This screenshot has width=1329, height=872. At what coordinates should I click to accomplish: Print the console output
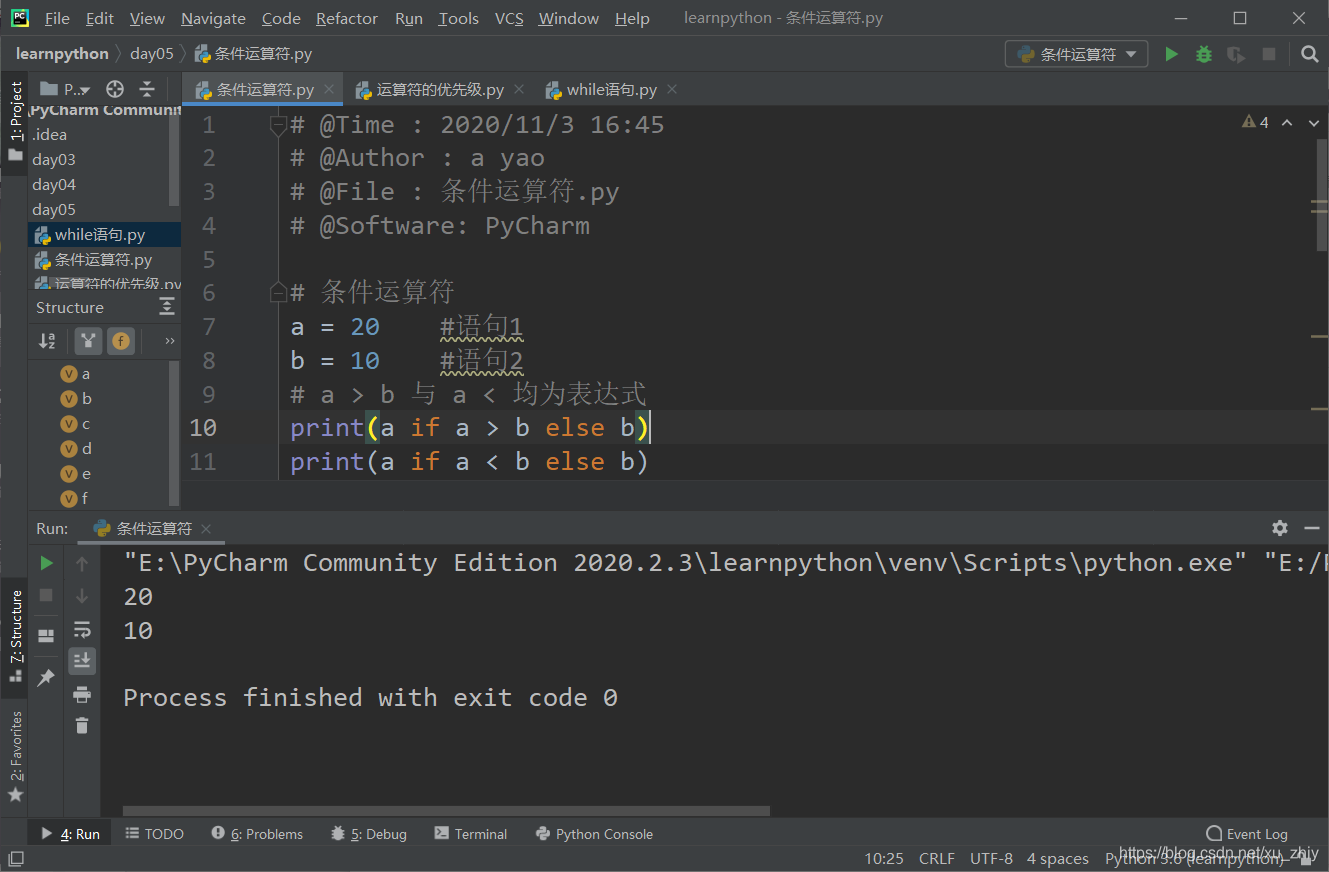pos(82,694)
